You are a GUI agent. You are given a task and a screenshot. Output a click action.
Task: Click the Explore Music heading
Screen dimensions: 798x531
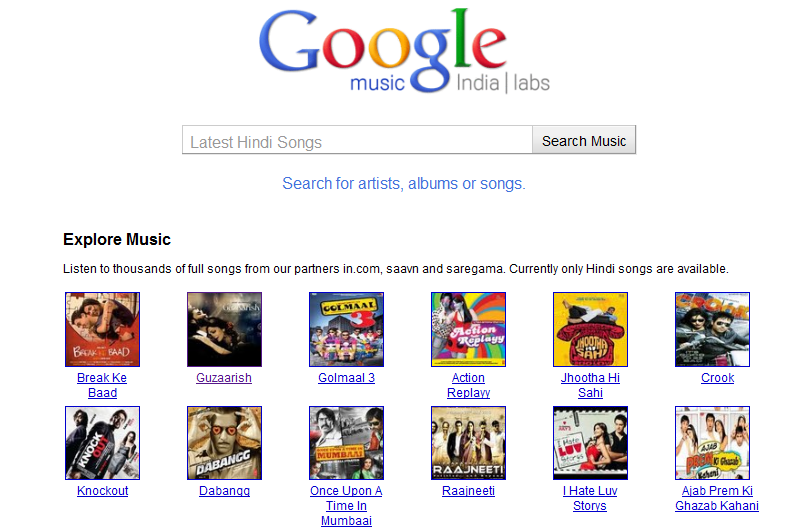[x=117, y=239]
